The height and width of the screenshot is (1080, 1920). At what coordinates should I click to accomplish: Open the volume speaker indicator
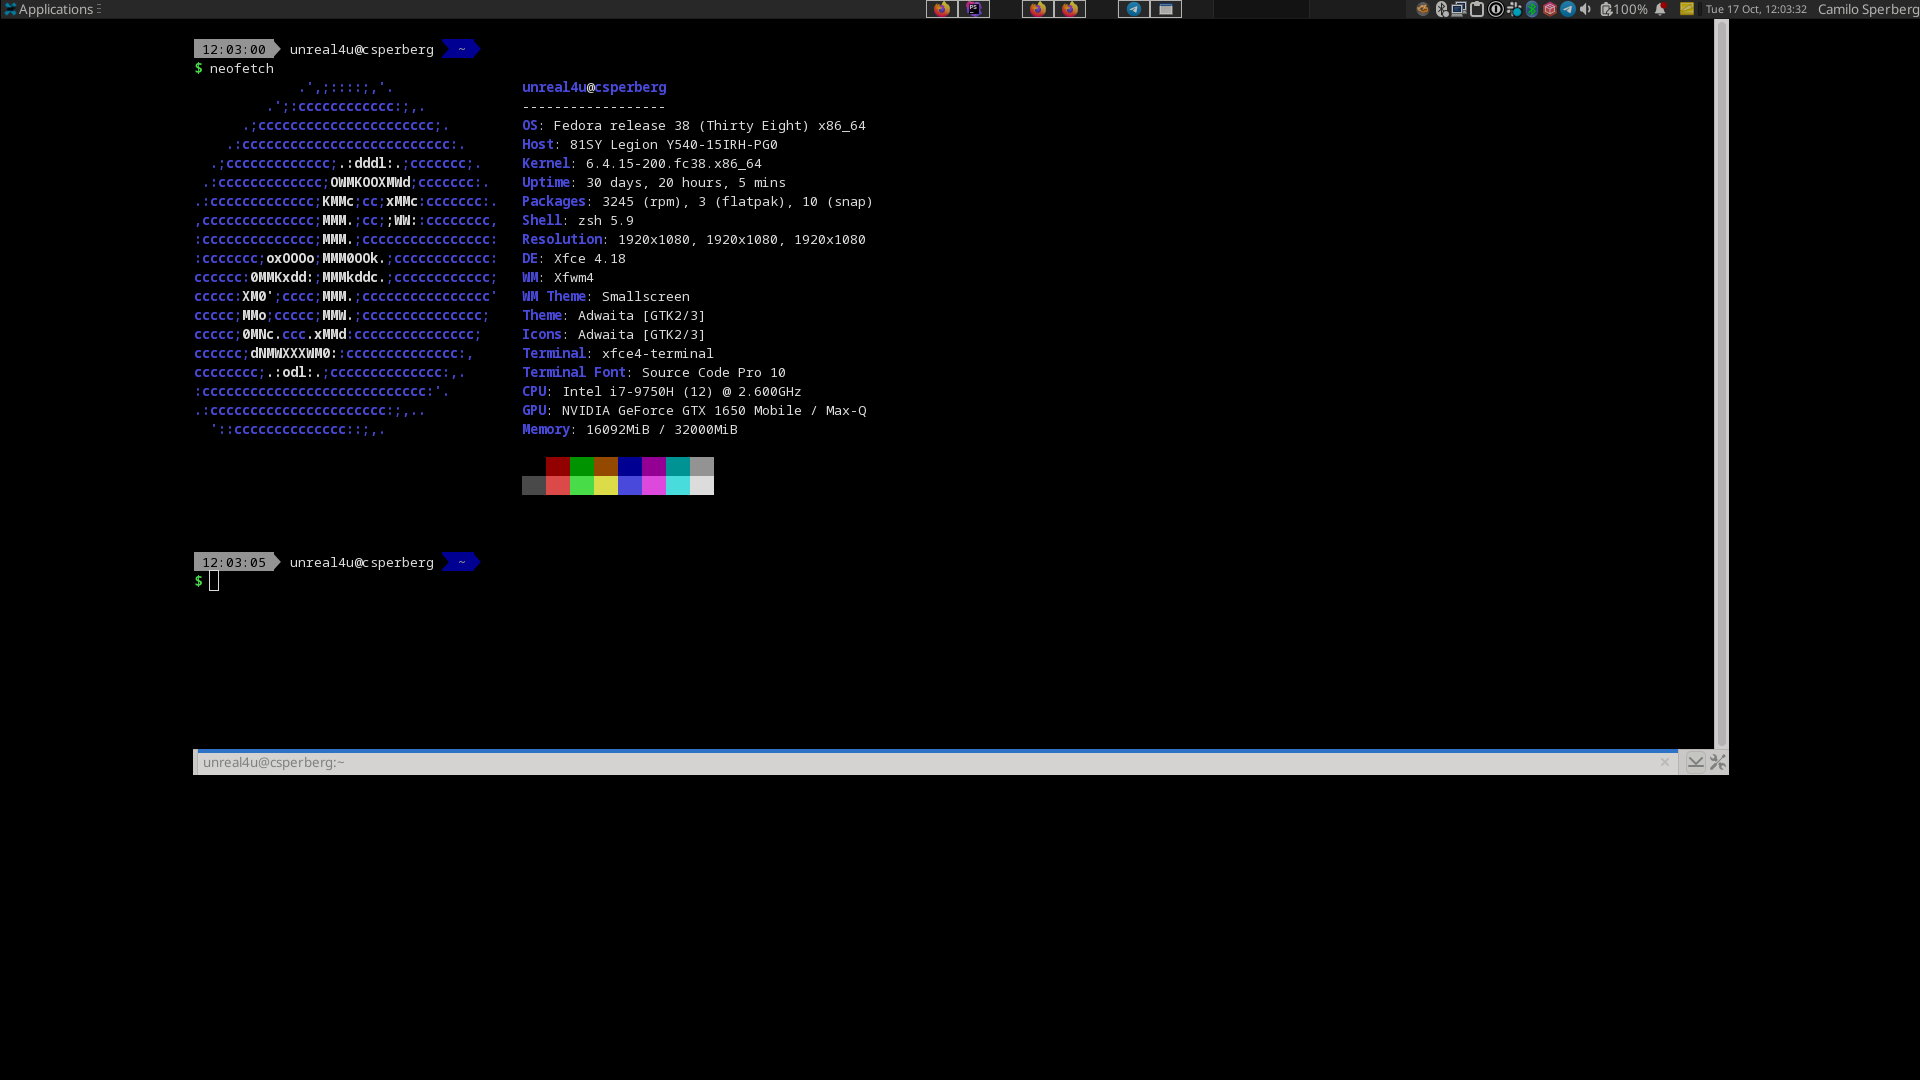coord(1585,9)
